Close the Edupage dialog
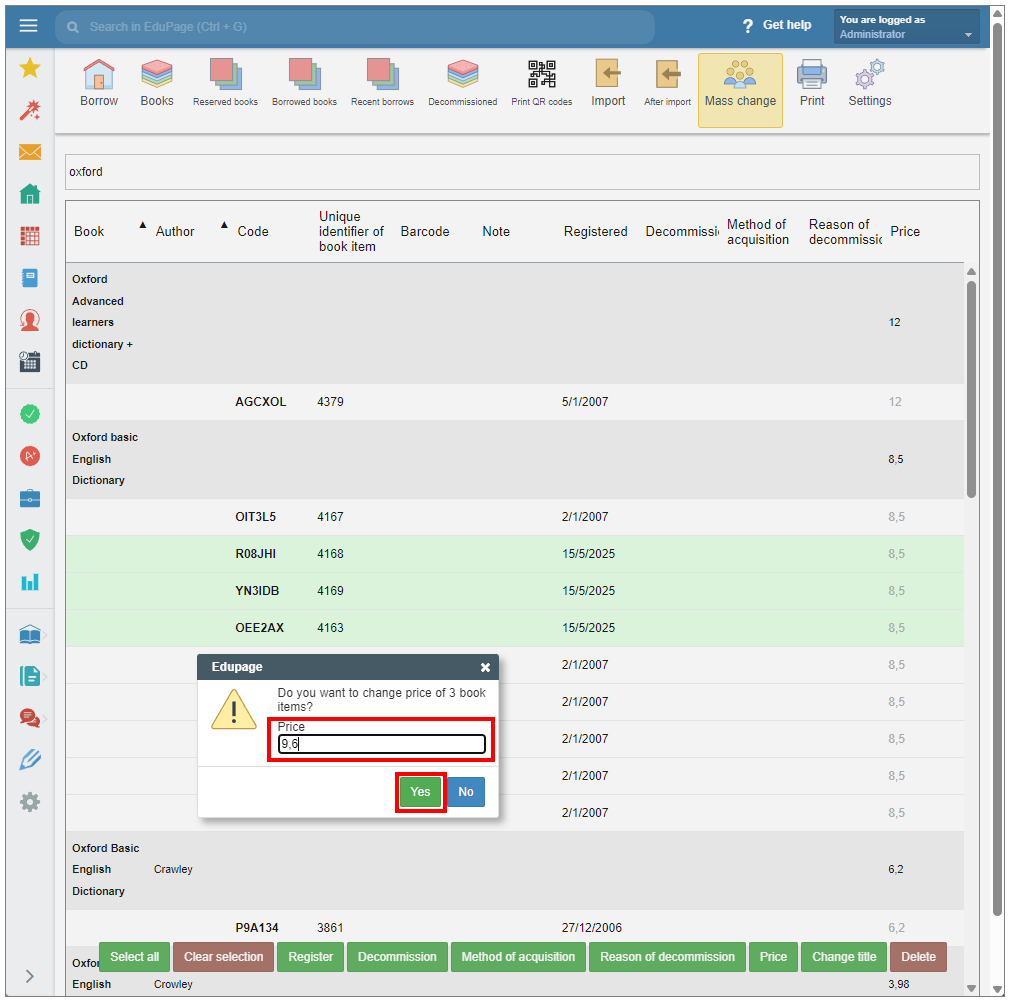 pos(485,667)
